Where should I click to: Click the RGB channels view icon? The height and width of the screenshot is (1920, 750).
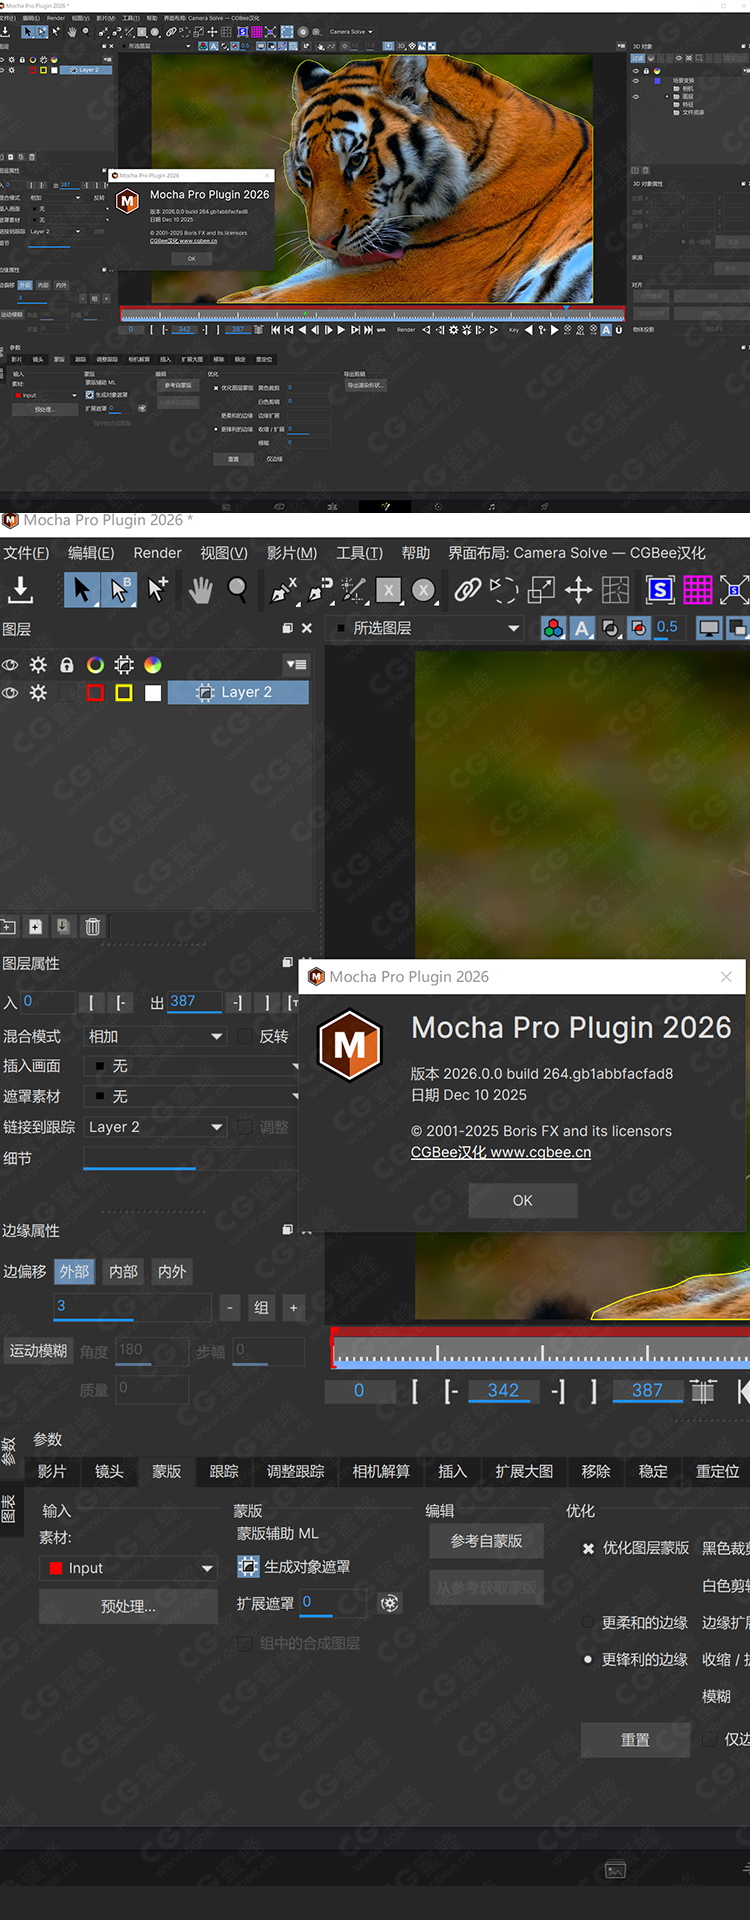click(x=553, y=628)
